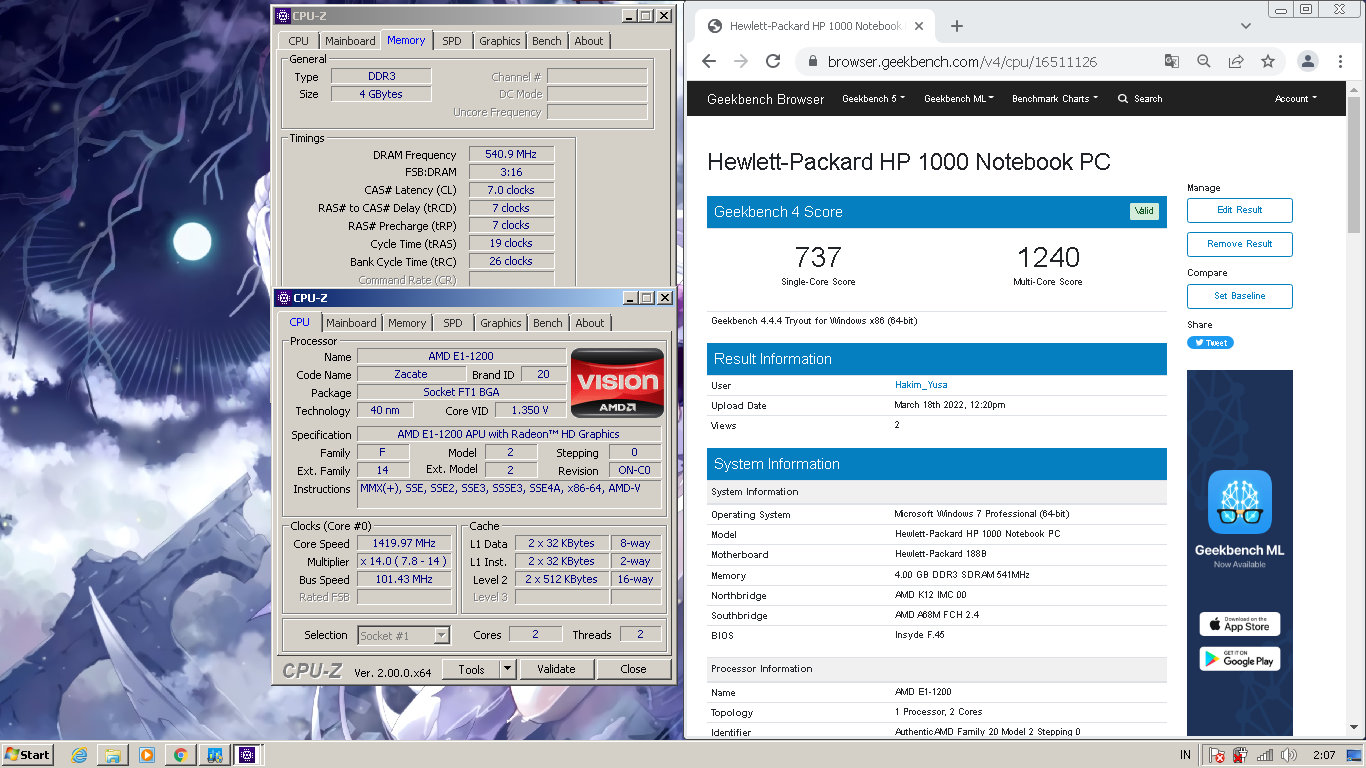Open the Chrome profile avatar

click(1307, 61)
